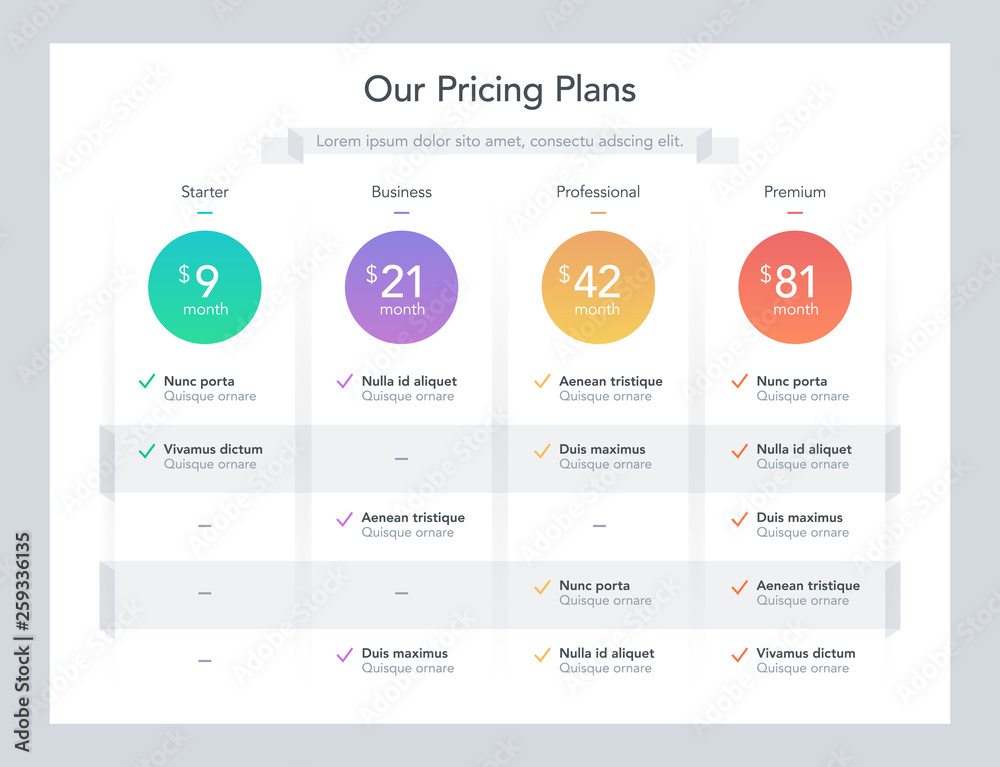This screenshot has height=767, width=1000.
Task: Click the purple checkmark beside Business Duis maximus
Action: pos(344,654)
